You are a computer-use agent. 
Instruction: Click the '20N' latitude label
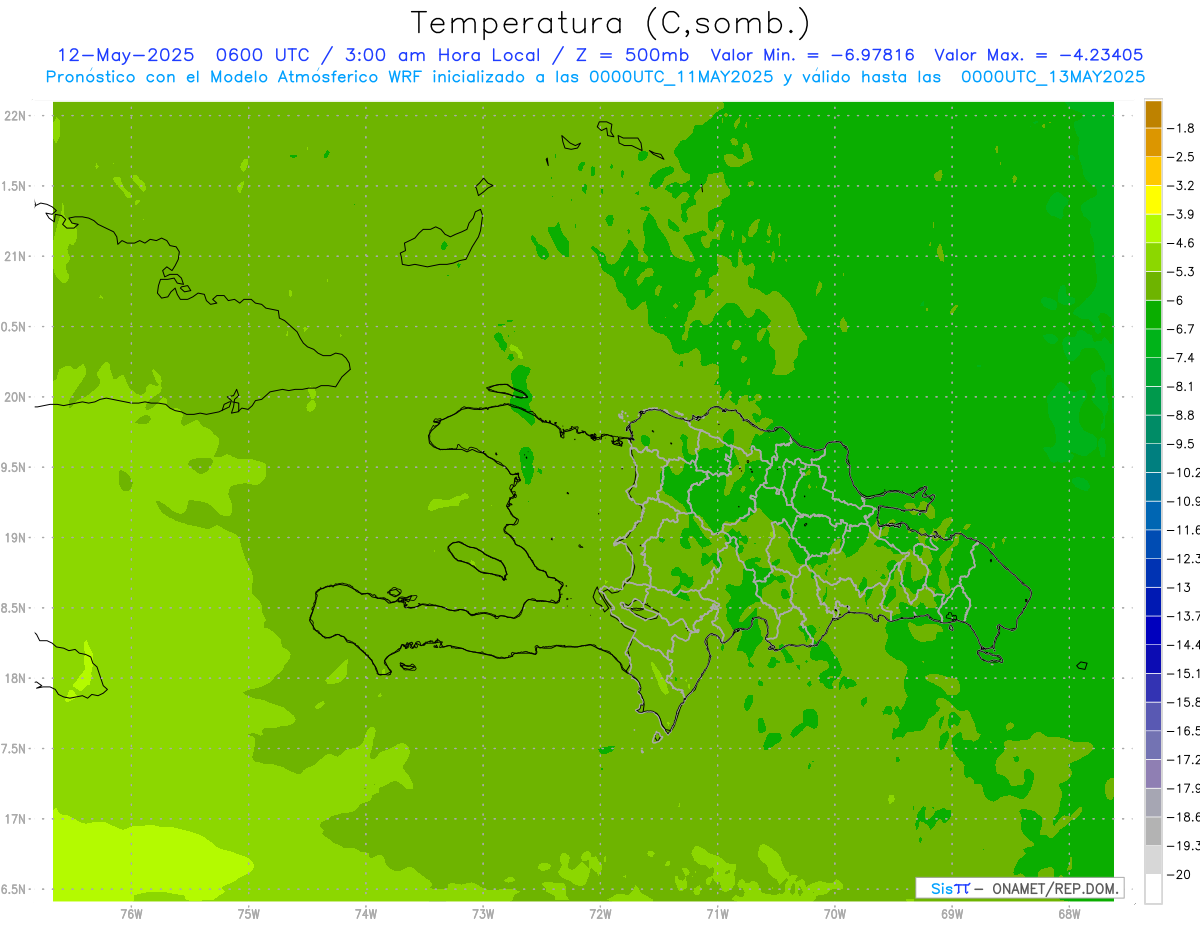click(x=15, y=397)
